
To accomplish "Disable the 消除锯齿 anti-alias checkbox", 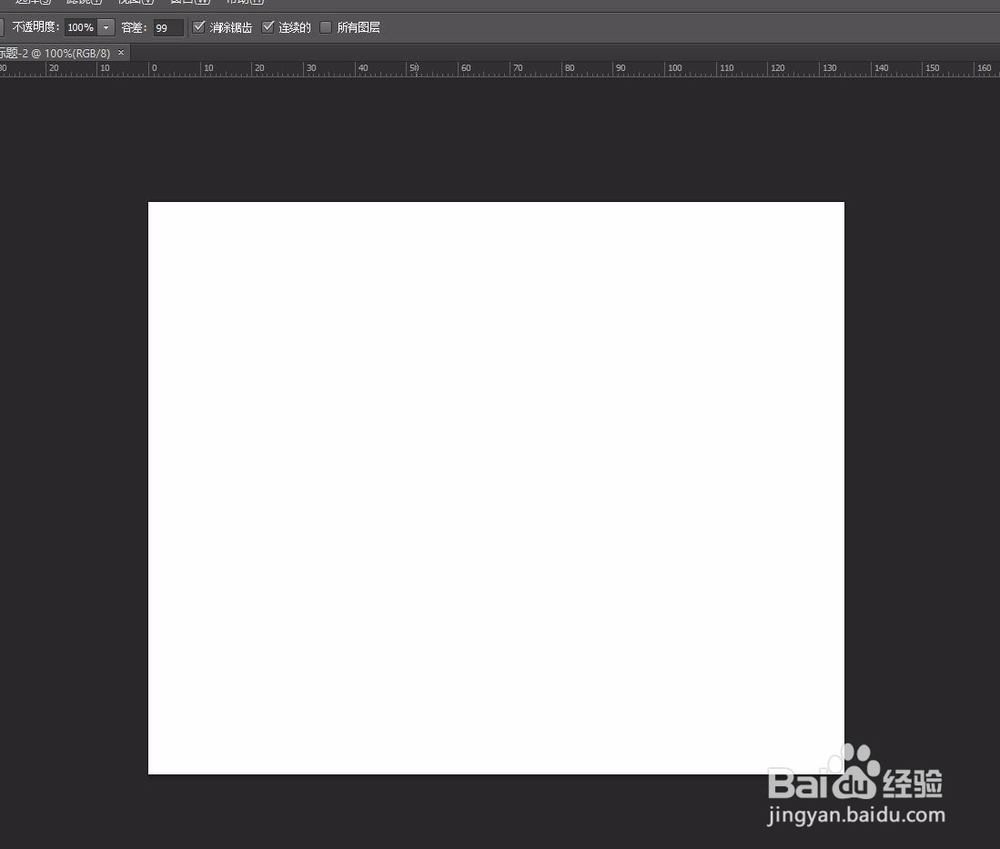I will 199,27.
